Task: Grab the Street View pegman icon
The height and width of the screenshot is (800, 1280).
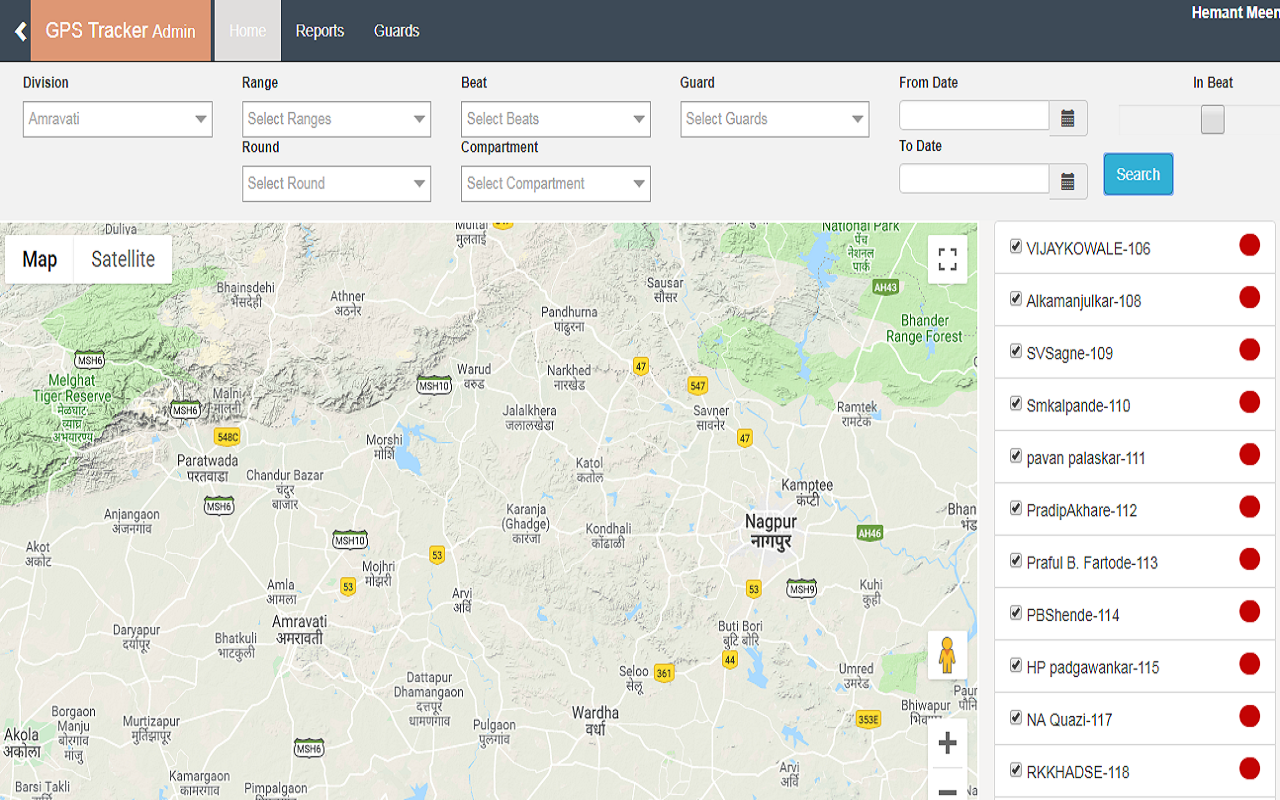Action: click(947, 656)
